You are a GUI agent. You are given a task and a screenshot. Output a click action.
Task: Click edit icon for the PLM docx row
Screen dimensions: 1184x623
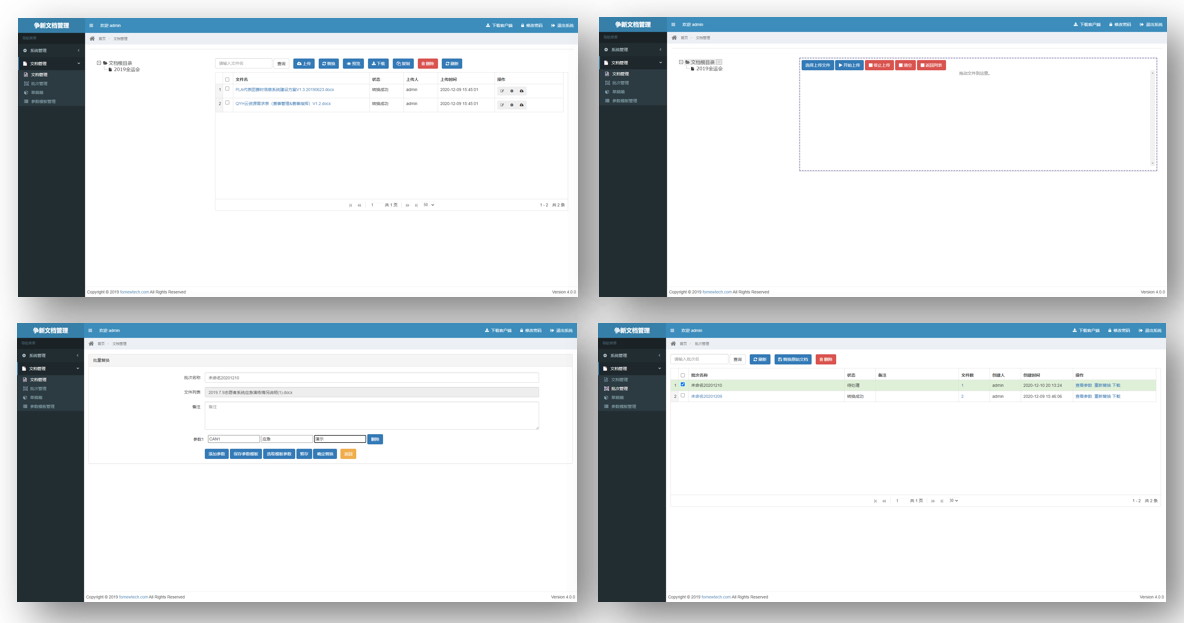502,90
